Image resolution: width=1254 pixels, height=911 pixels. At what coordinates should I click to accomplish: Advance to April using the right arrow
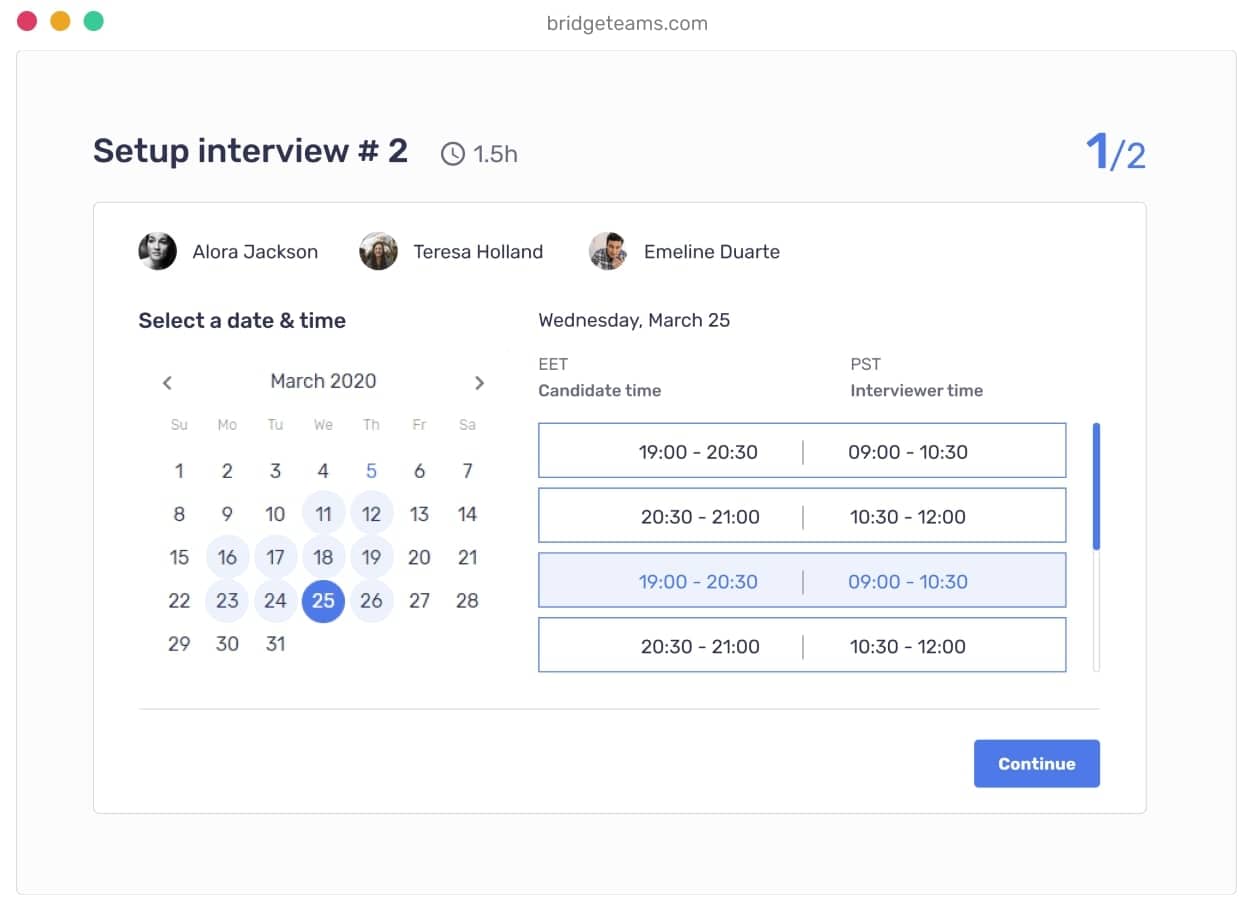tap(479, 382)
